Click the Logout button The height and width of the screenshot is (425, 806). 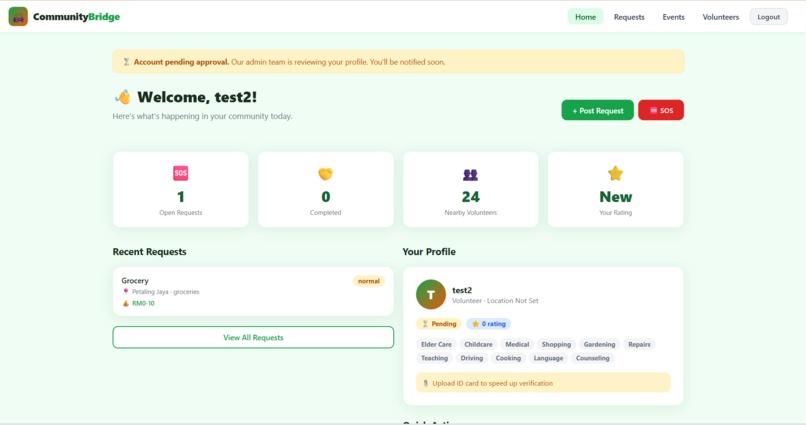click(x=768, y=17)
